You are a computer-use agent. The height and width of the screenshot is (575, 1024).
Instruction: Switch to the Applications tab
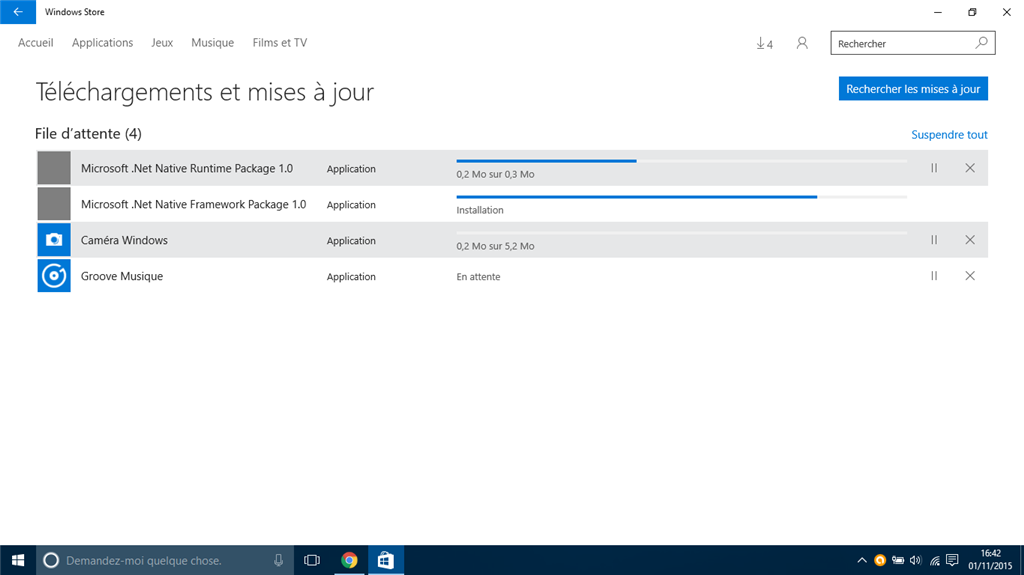pos(103,42)
